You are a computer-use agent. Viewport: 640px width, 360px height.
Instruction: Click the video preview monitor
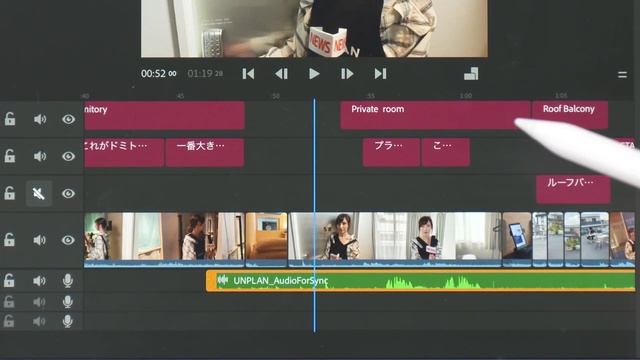click(x=314, y=29)
